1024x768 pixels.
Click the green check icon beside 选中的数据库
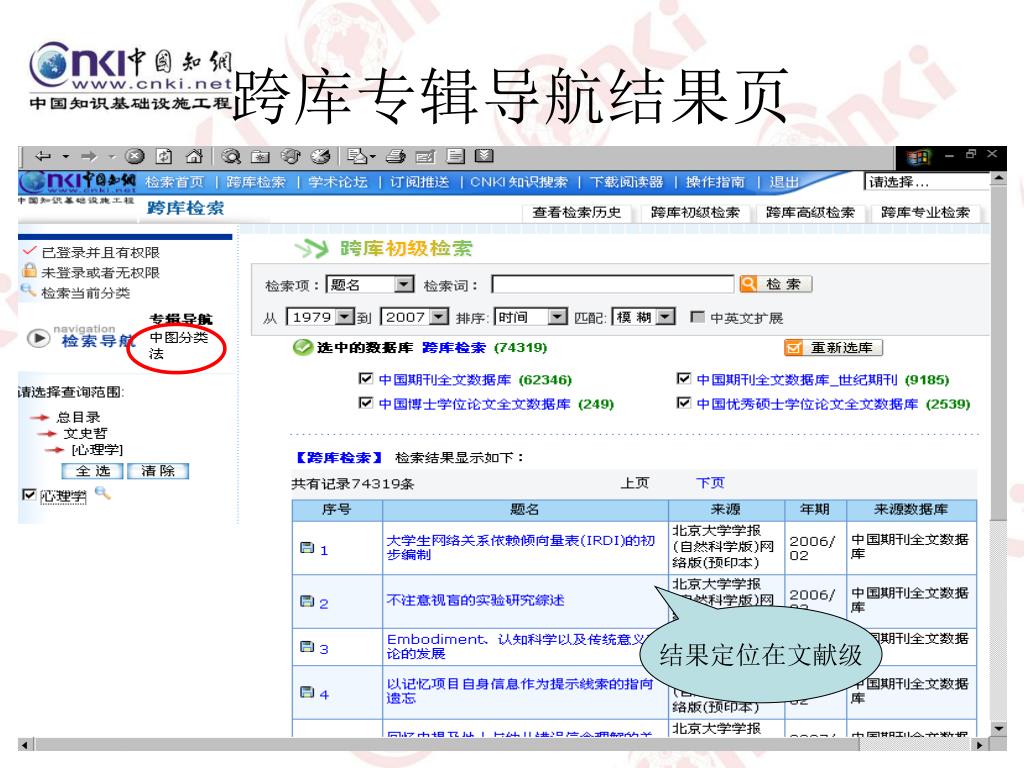tap(302, 347)
